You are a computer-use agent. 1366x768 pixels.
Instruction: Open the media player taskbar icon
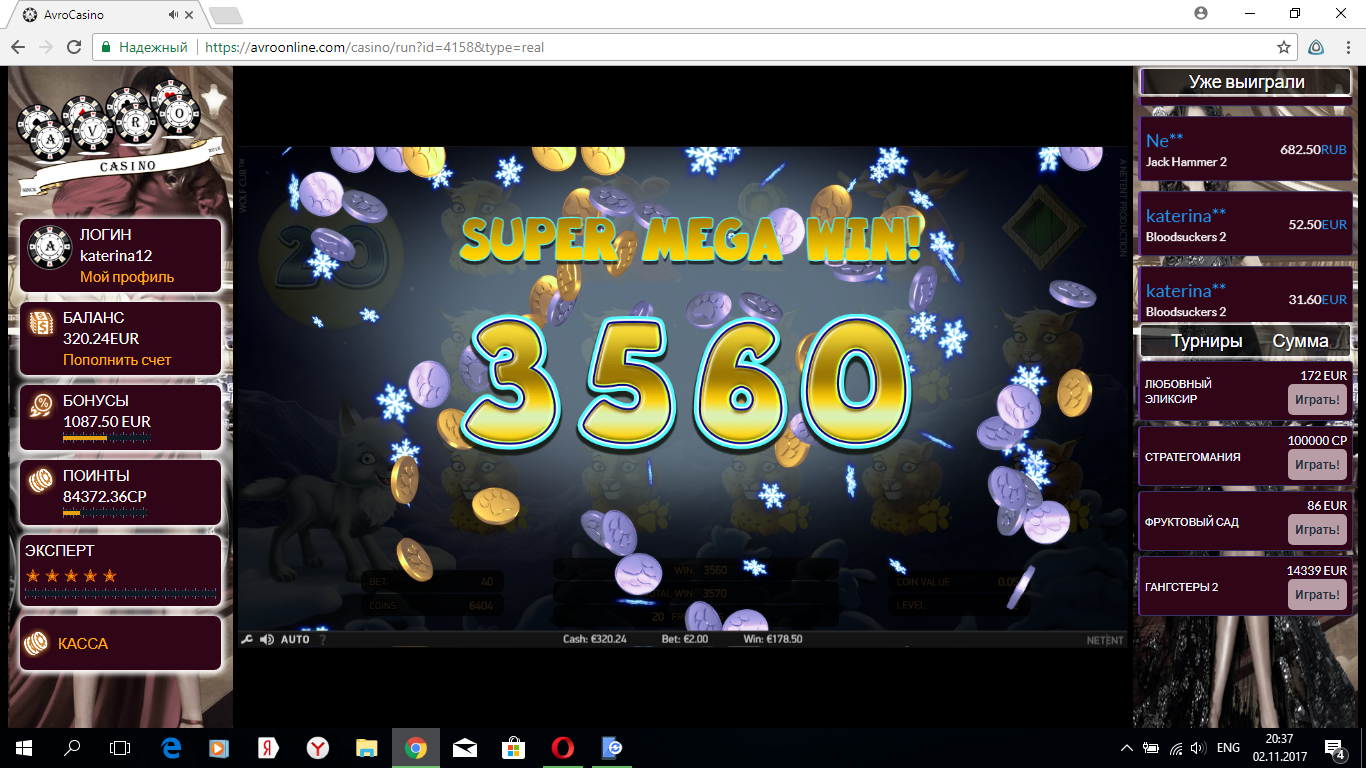(x=219, y=747)
